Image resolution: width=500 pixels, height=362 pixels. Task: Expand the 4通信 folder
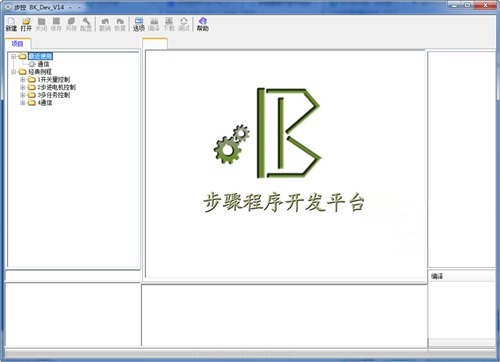coord(23,103)
